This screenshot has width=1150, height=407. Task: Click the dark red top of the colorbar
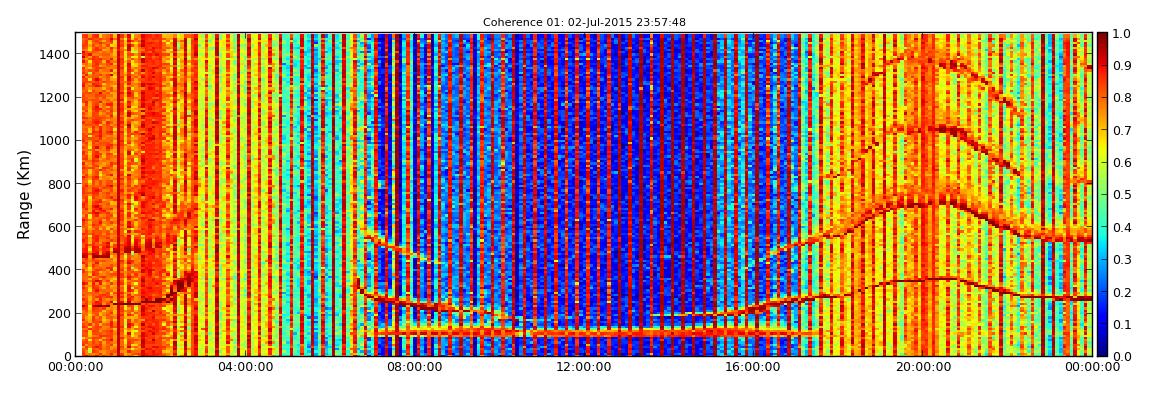1102,40
